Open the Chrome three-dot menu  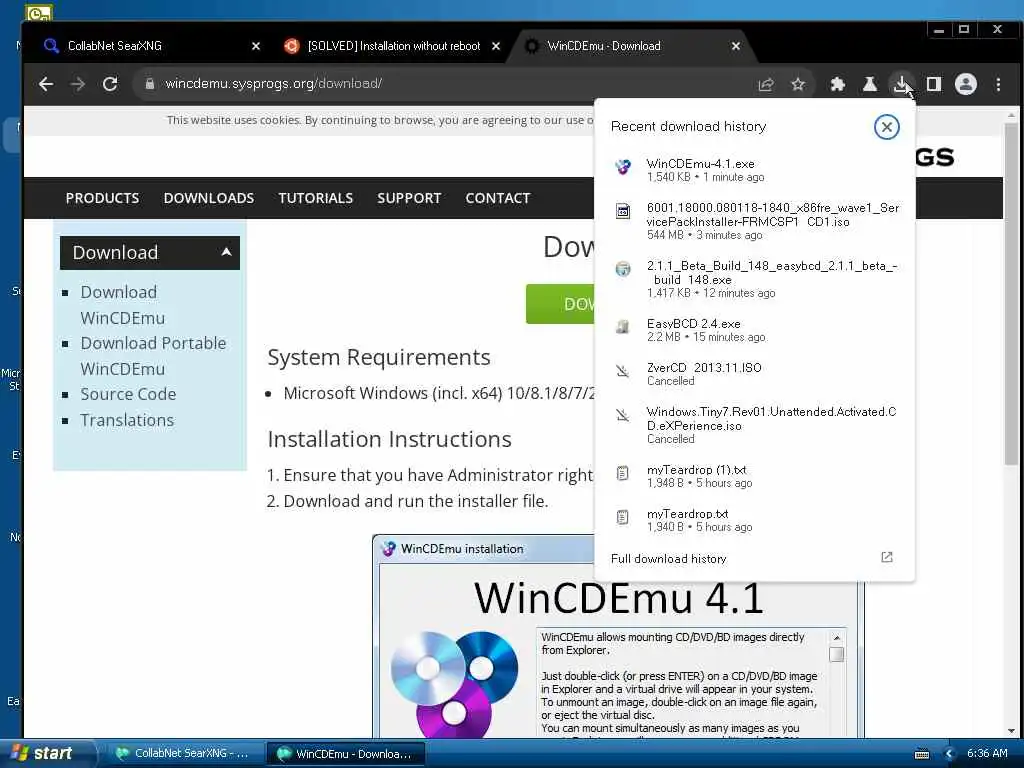point(998,84)
